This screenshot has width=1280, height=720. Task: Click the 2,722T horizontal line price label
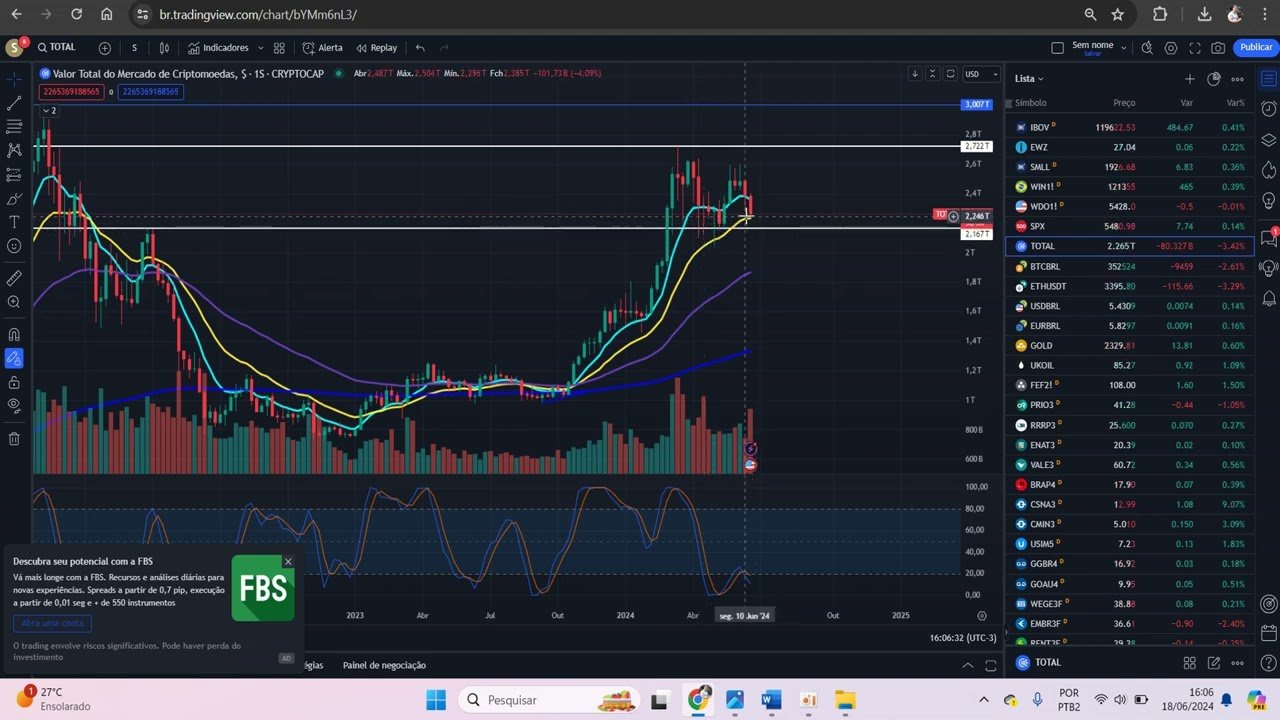[x=977, y=146]
